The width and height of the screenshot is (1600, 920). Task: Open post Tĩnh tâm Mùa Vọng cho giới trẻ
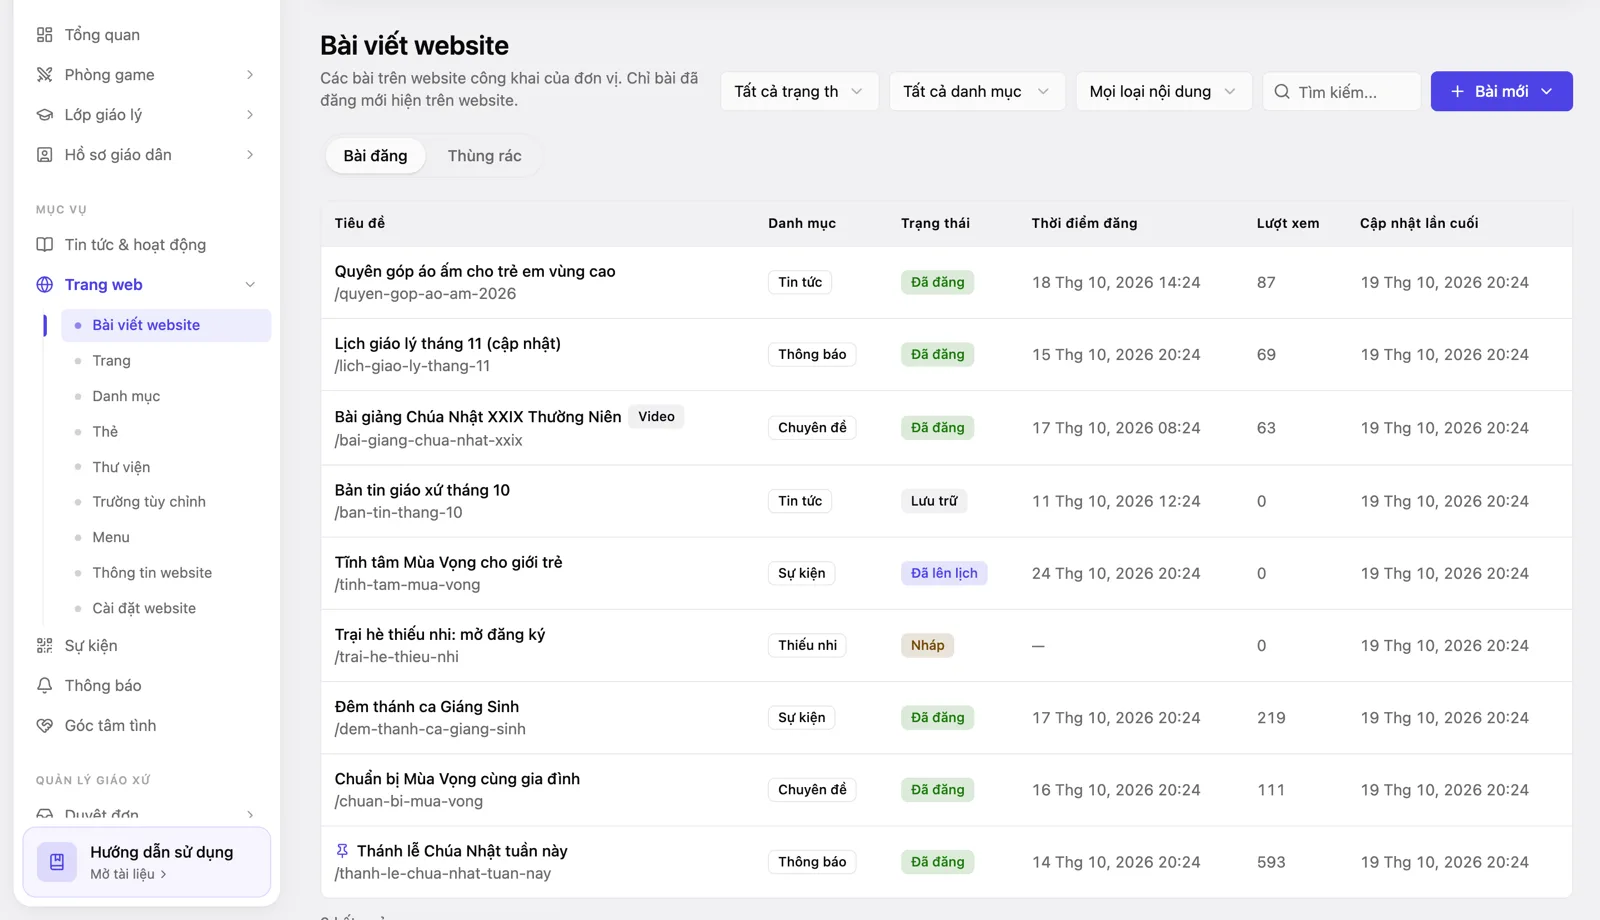point(448,562)
